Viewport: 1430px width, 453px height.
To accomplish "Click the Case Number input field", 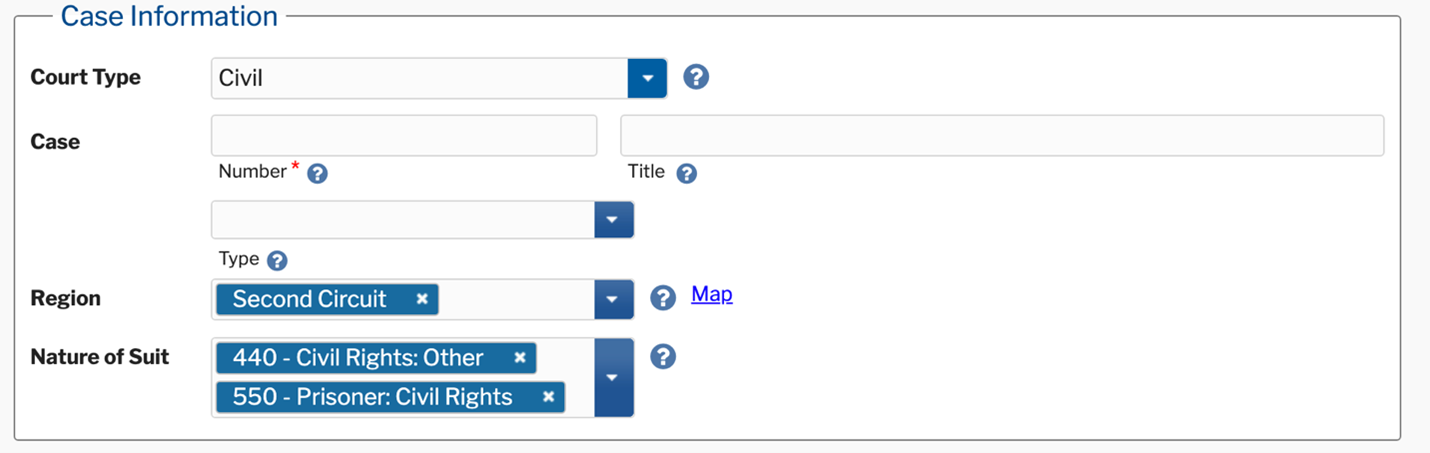I will coord(404,136).
